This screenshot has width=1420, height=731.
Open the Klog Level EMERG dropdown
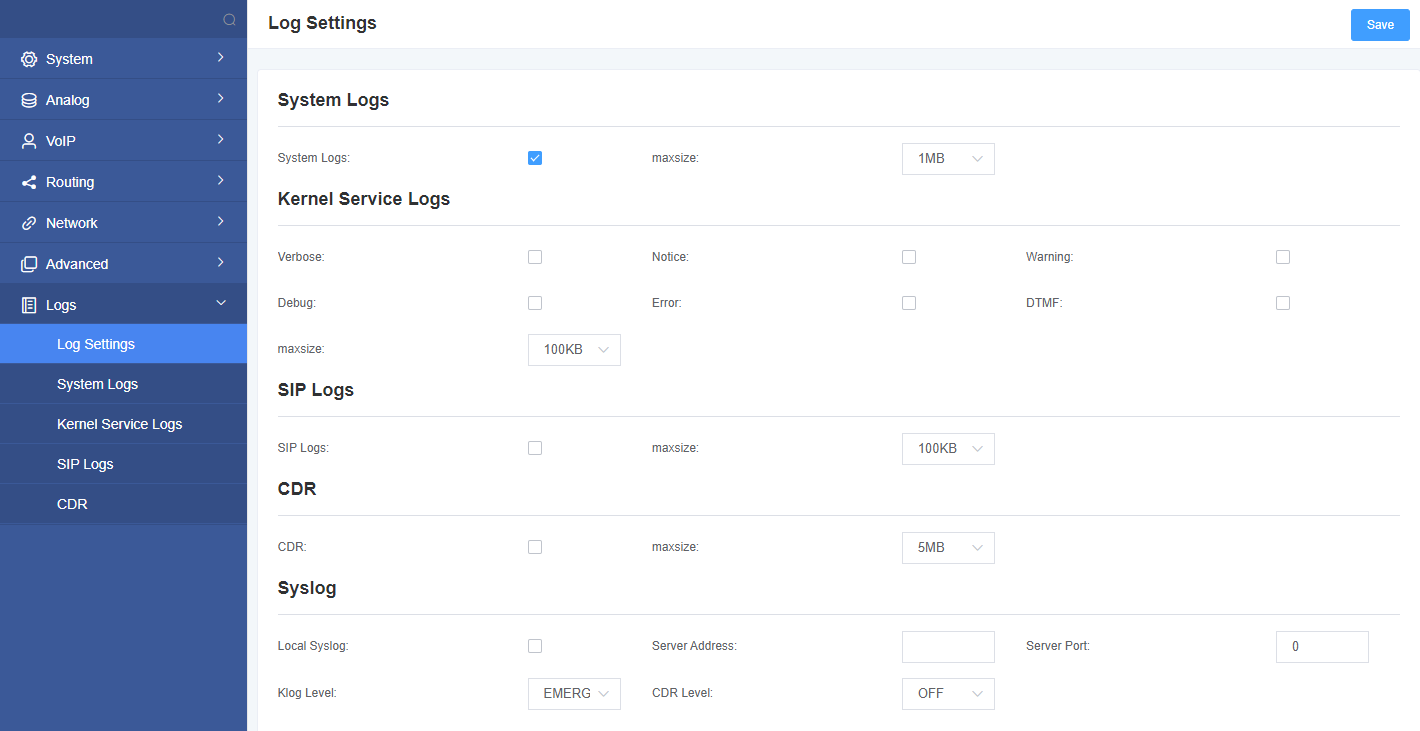coord(574,694)
